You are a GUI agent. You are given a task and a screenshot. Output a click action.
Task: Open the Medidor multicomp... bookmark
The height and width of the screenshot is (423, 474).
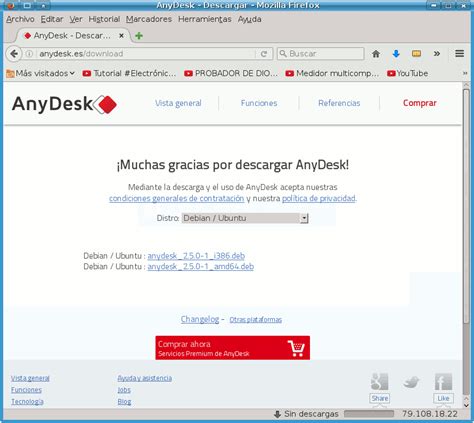[x=332, y=73]
